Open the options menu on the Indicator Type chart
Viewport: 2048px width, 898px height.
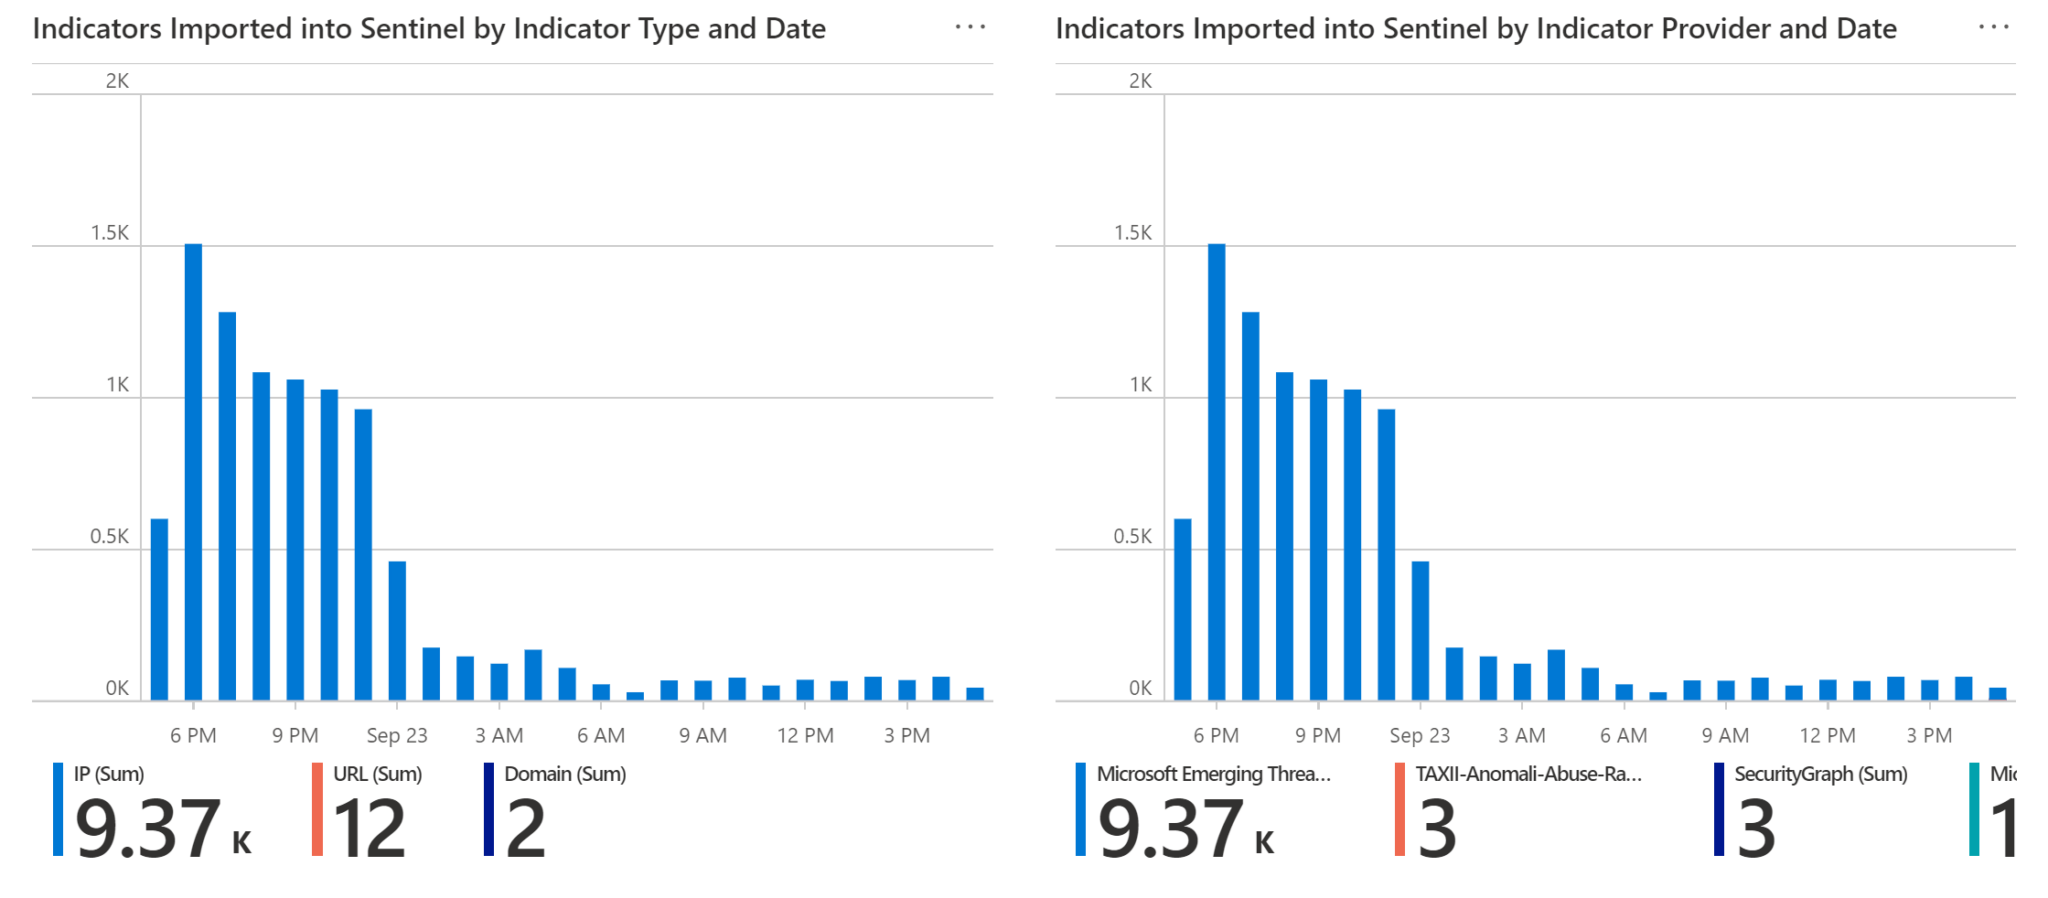pyautogui.click(x=969, y=27)
